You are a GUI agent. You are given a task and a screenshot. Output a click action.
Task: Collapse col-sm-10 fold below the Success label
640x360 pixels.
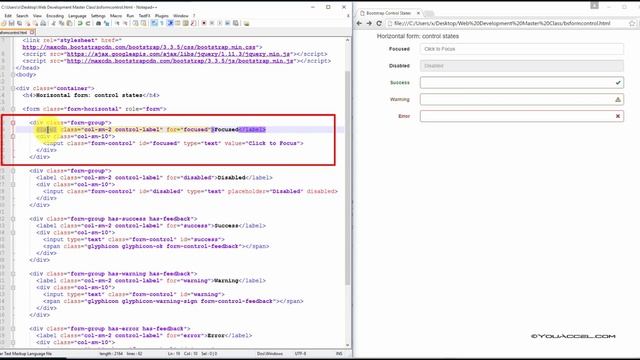pos(13,233)
